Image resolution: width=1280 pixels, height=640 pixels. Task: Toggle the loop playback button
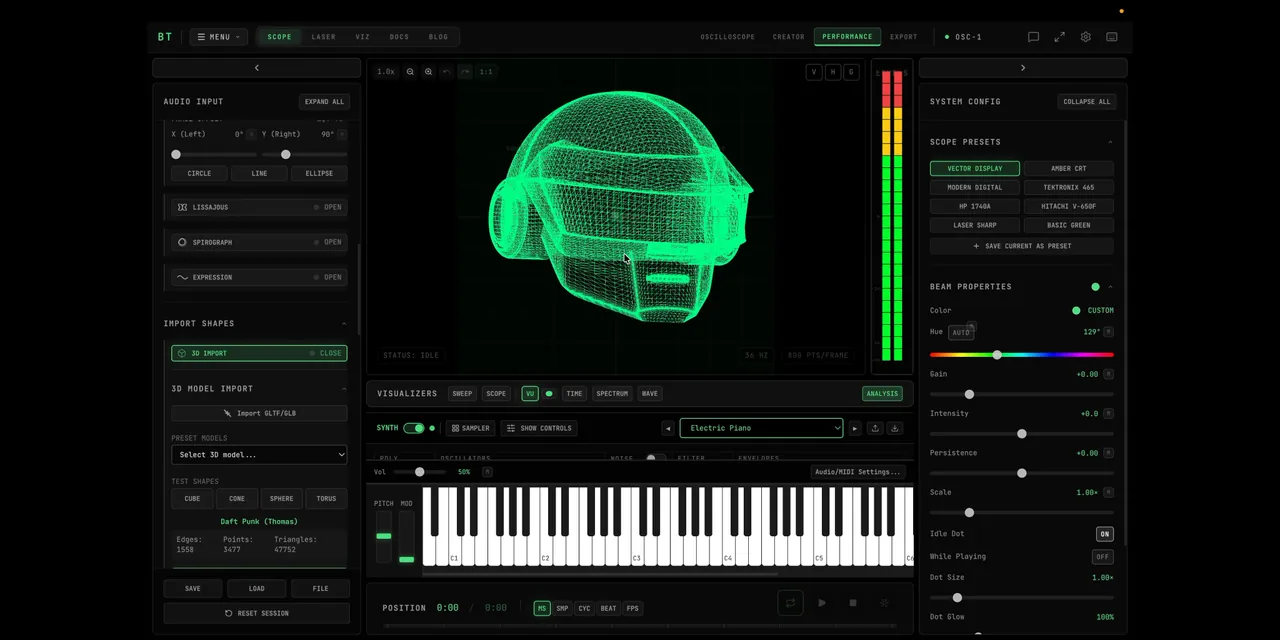[790, 603]
